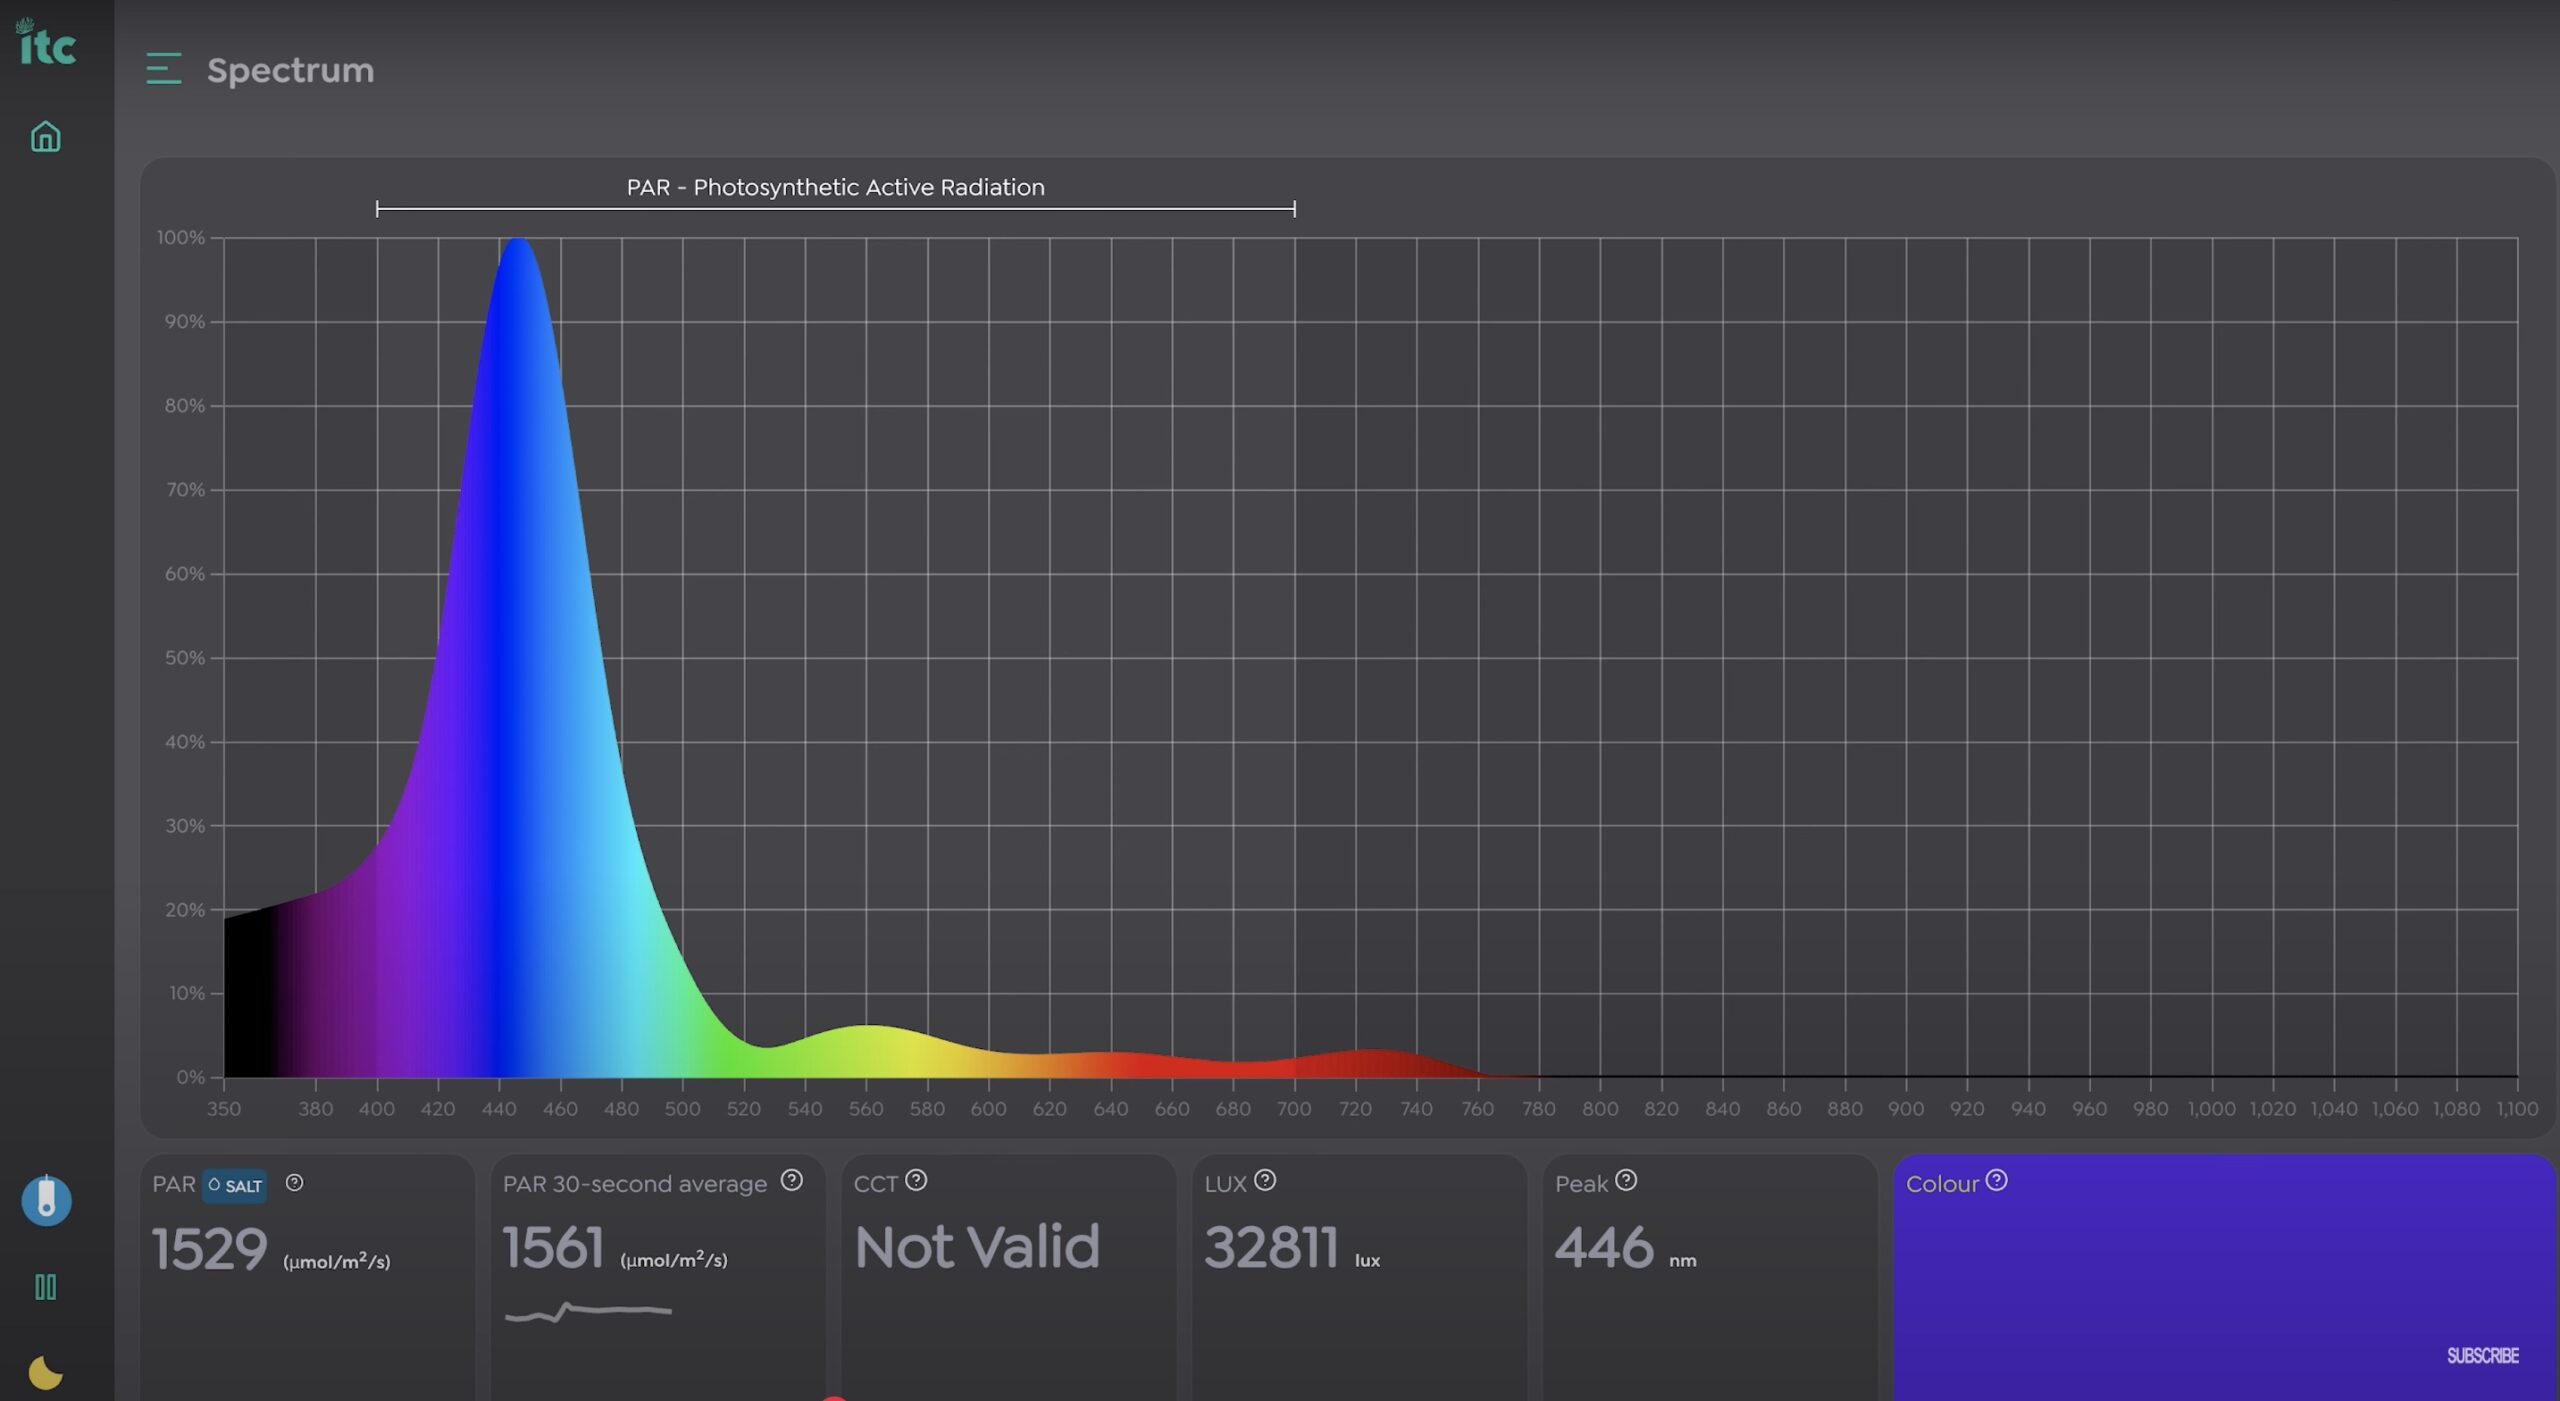Screen dimensions: 2560x1401
Task: Toggle the SALT water mode badge
Action: coord(235,1186)
